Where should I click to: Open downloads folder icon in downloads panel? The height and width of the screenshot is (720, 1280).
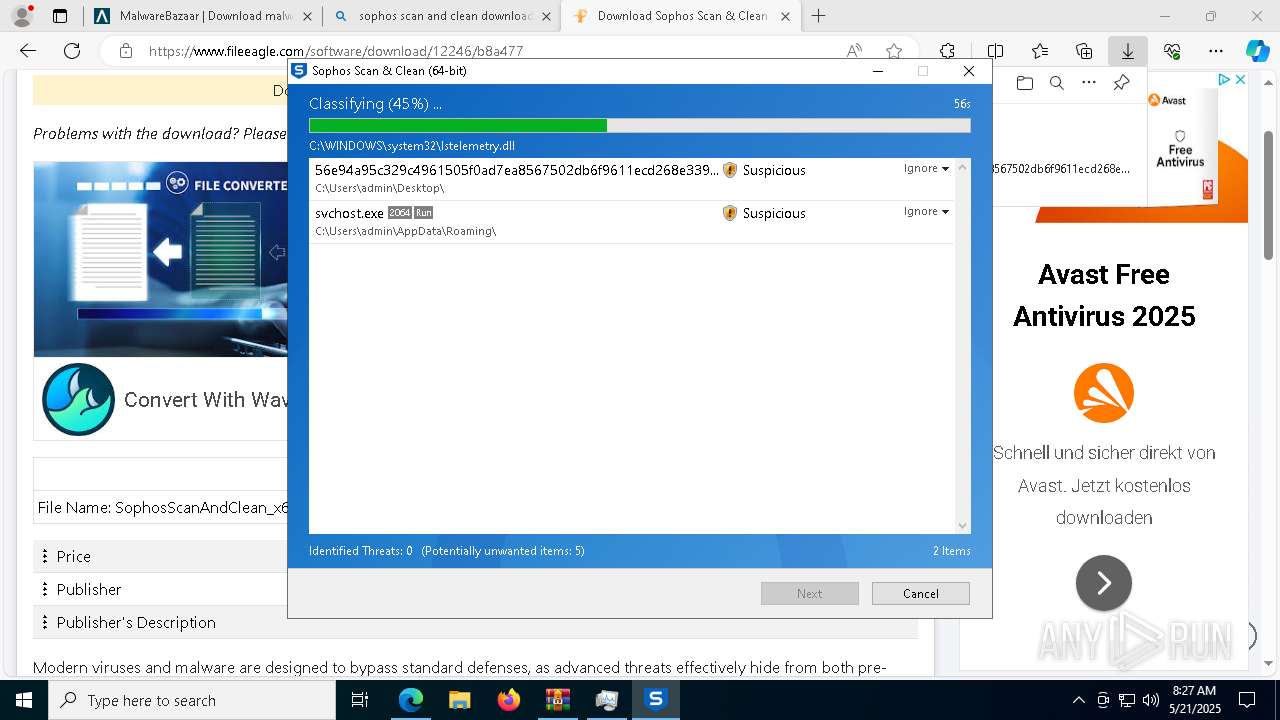coord(1024,83)
